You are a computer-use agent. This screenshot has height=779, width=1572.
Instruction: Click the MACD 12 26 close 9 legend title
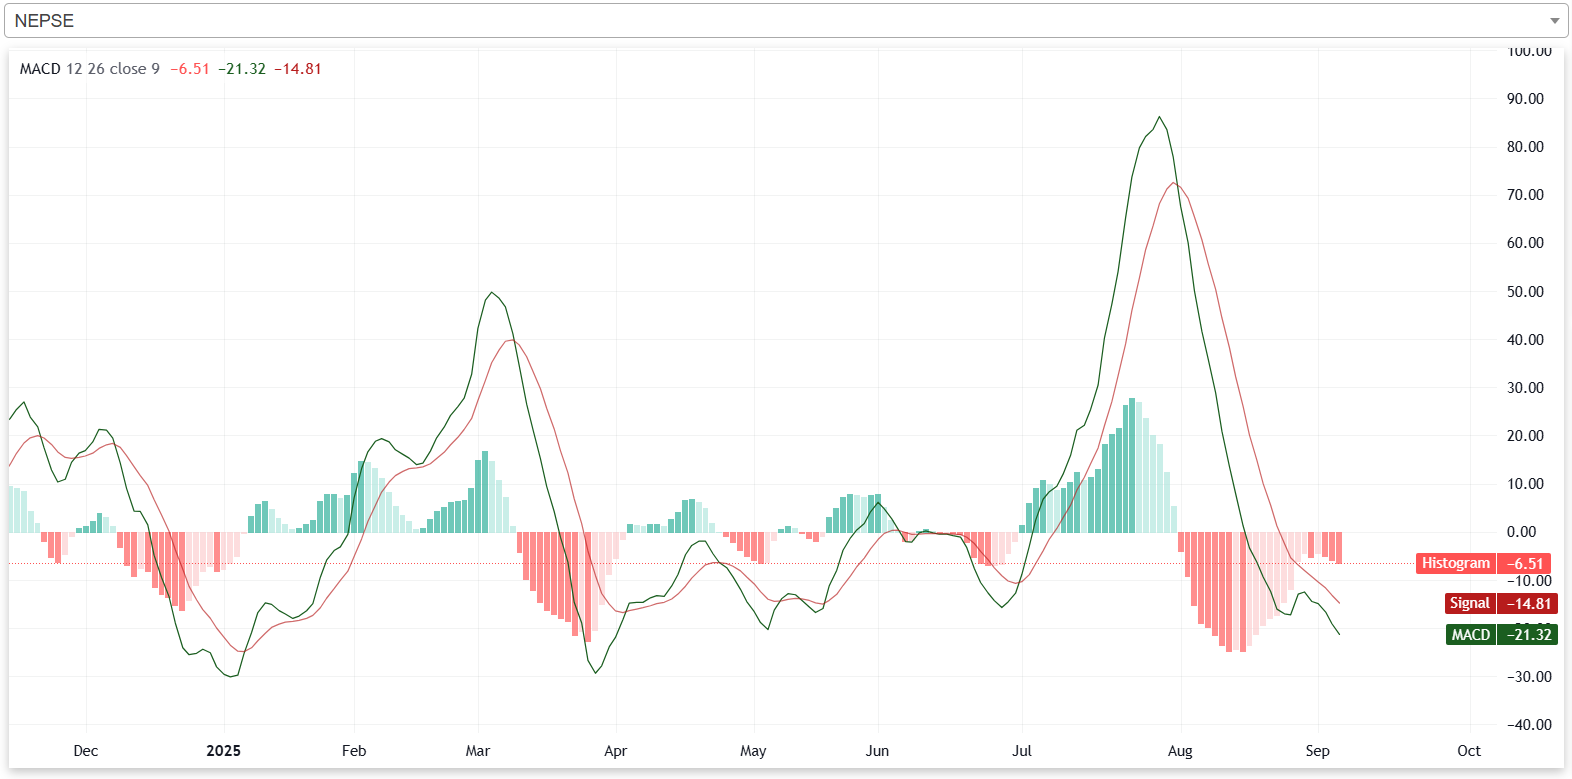[x=90, y=69]
